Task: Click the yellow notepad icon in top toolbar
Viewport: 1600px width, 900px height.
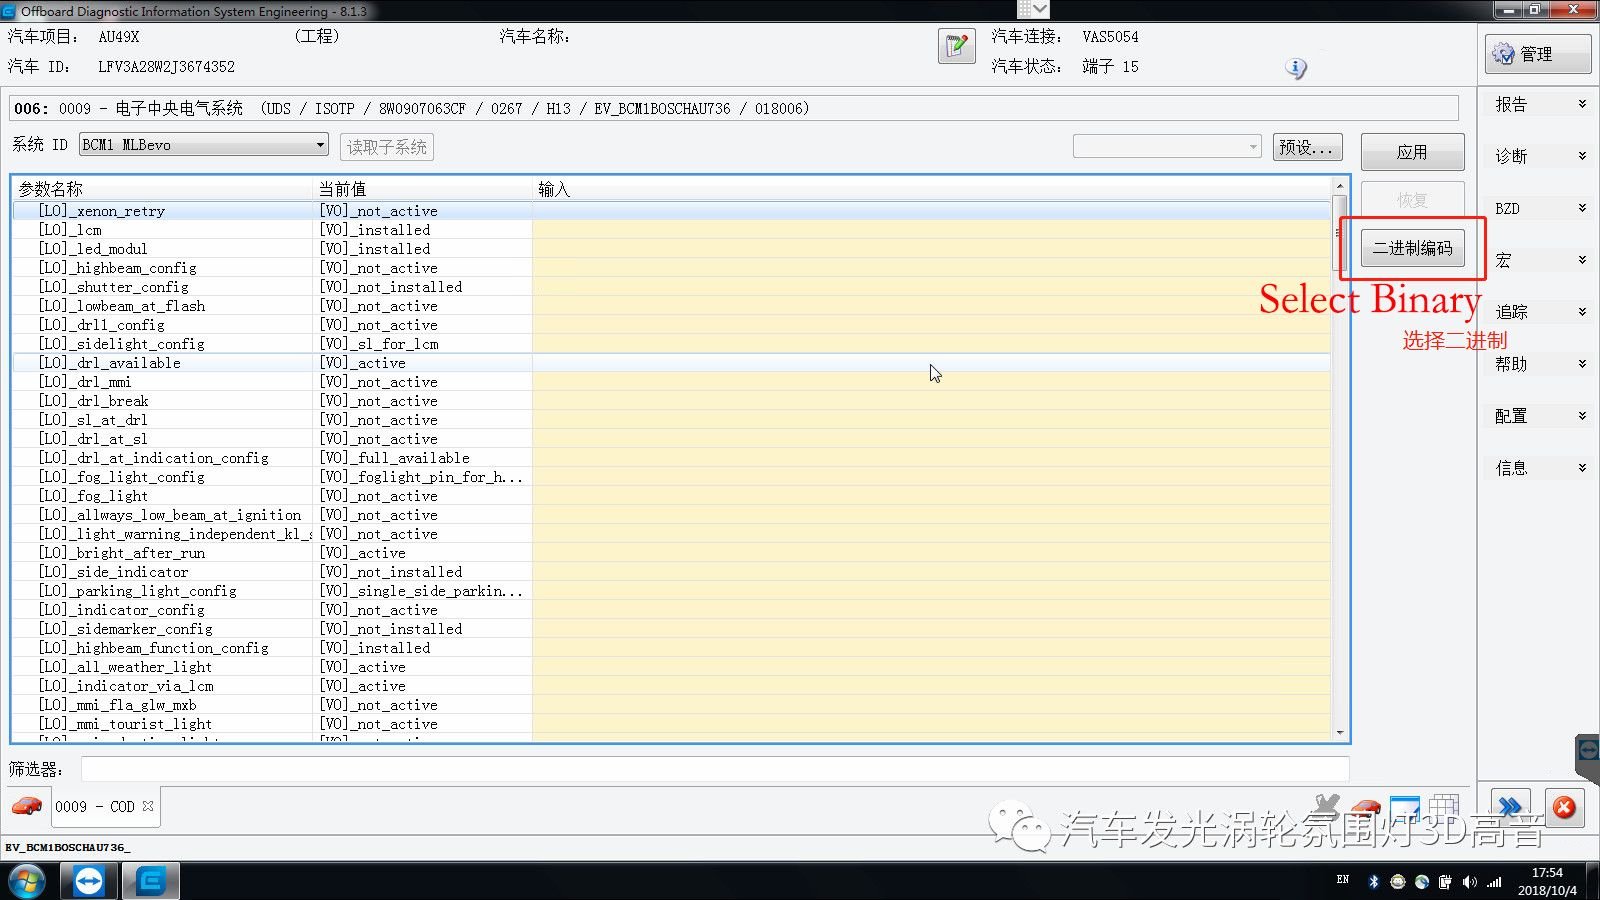Action: pos(956,45)
